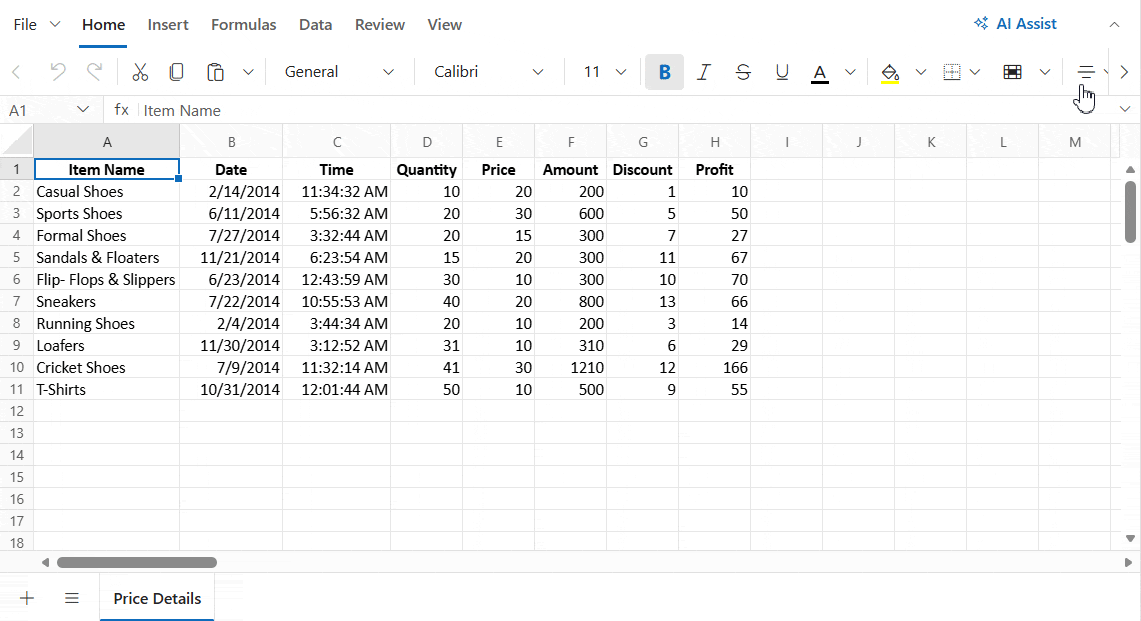Switch to the View tab
Screen dimensions: 1141x621
coord(445,25)
